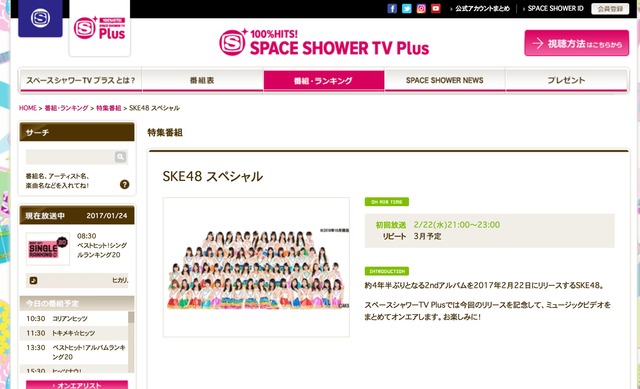The image size is (640, 389).
Task: Open ベストヒット!シングルランキング20 program link
Action: point(102,250)
